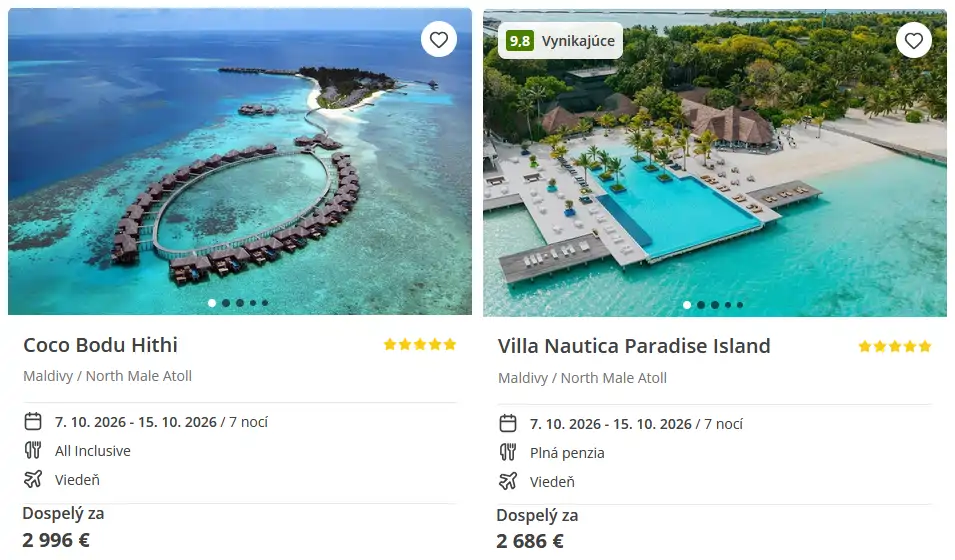Click calendar icon on Coco Bodu Hithi card
The height and width of the screenshot is (560, 955).
coord(33,421)
